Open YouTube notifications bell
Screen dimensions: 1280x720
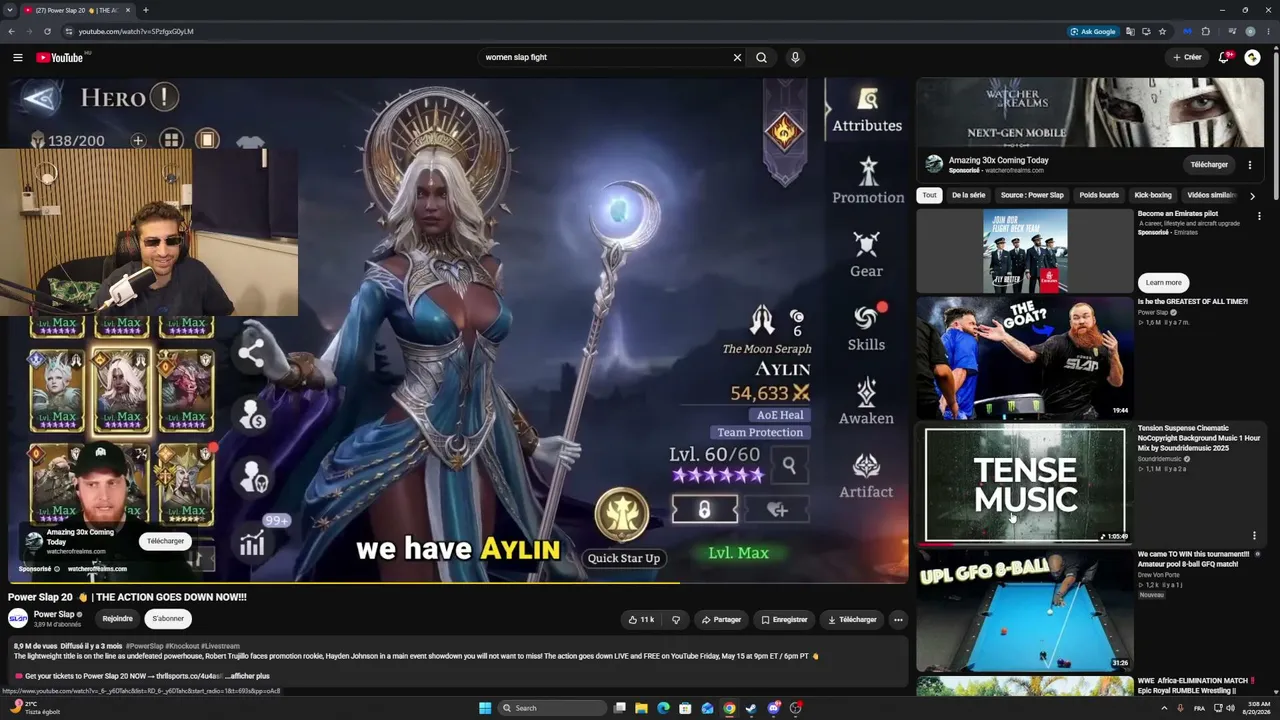pos(1224,57)
